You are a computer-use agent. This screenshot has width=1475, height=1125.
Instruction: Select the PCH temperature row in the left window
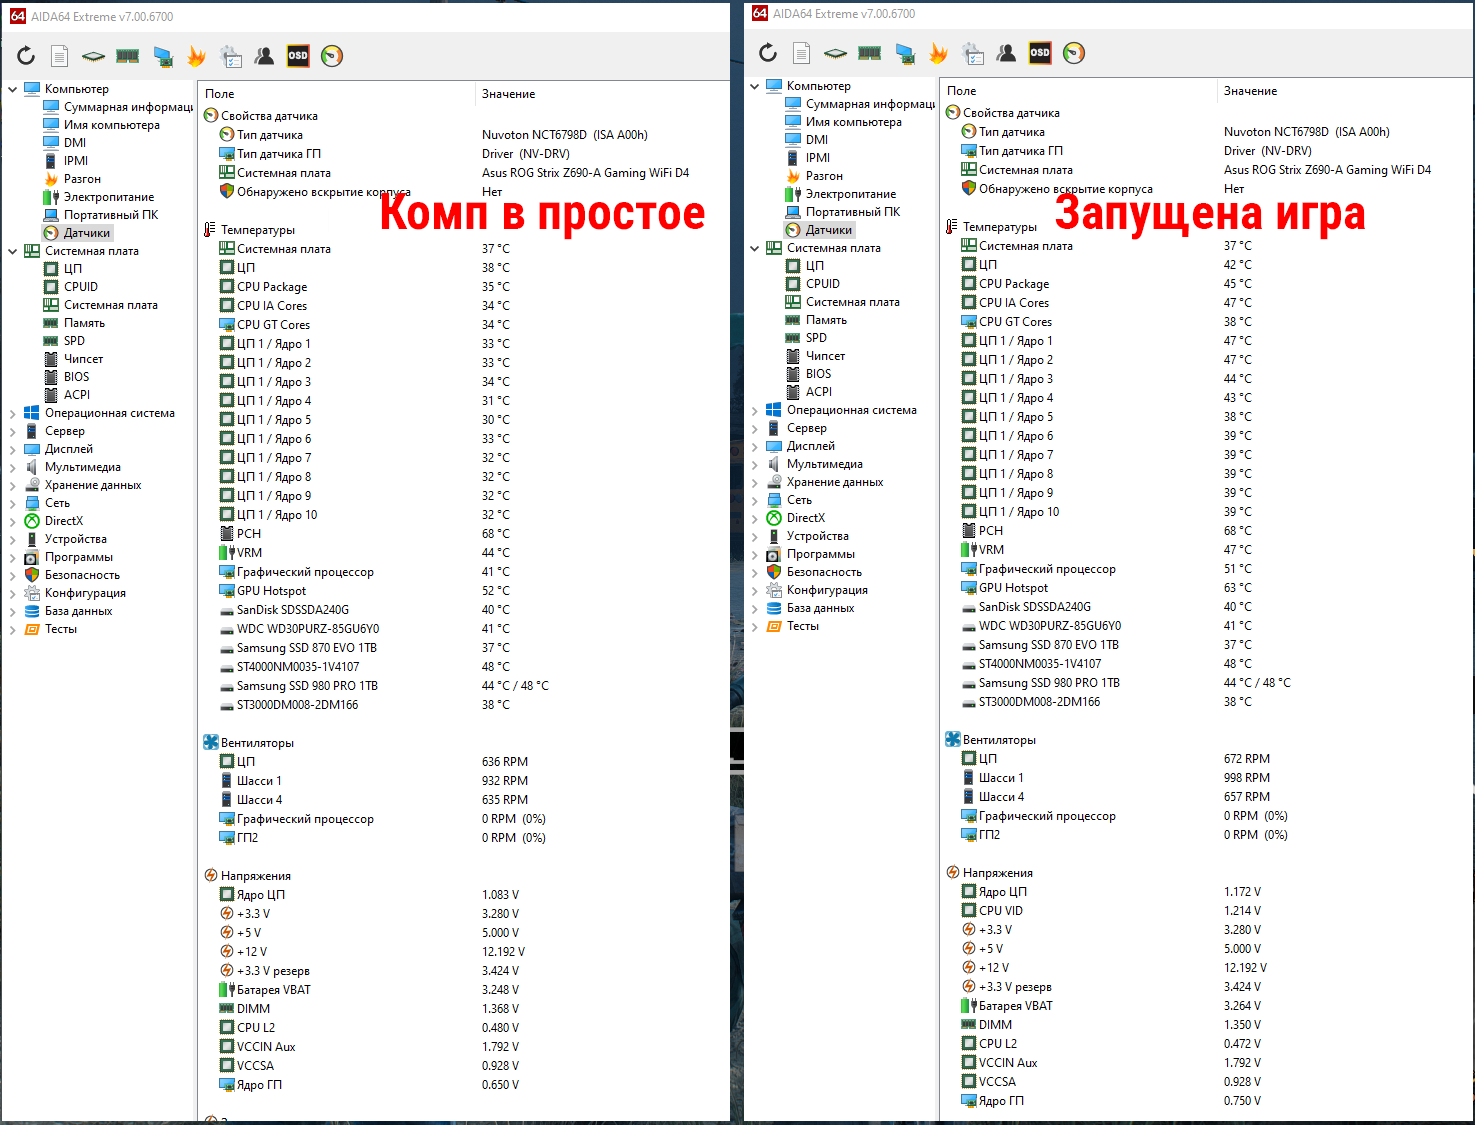click(464, 534)
